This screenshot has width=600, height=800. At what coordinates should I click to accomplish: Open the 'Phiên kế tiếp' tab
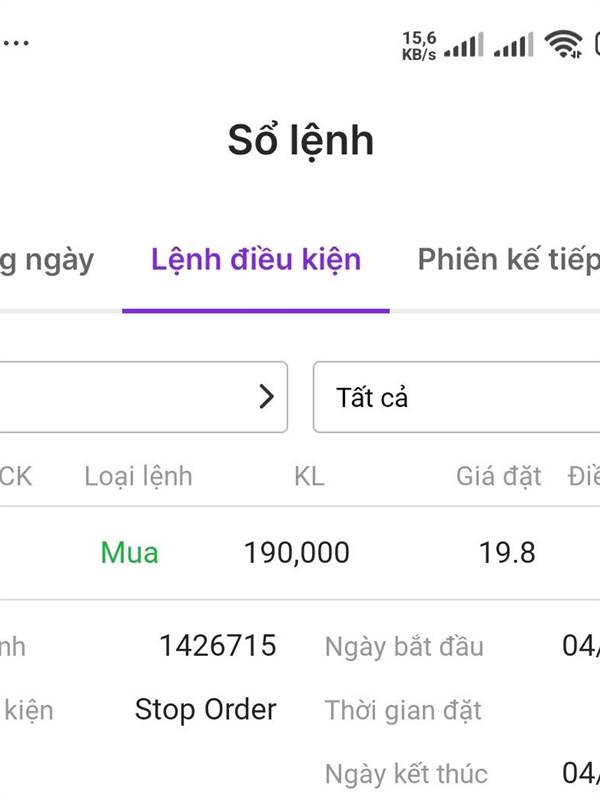508,260
